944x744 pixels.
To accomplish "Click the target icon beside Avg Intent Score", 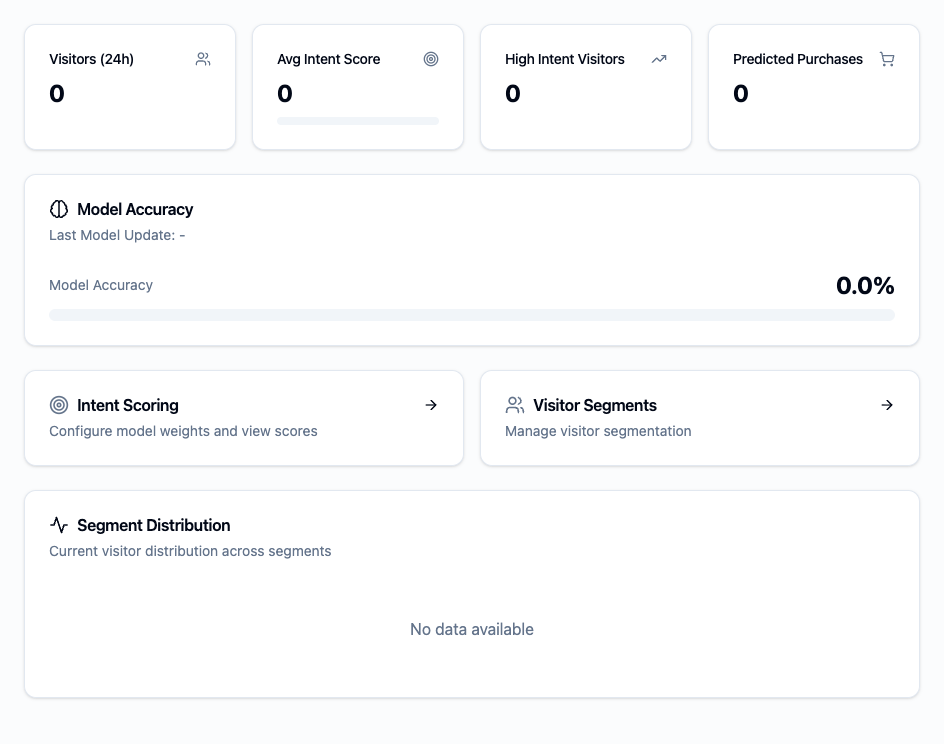I will point(431,59).
